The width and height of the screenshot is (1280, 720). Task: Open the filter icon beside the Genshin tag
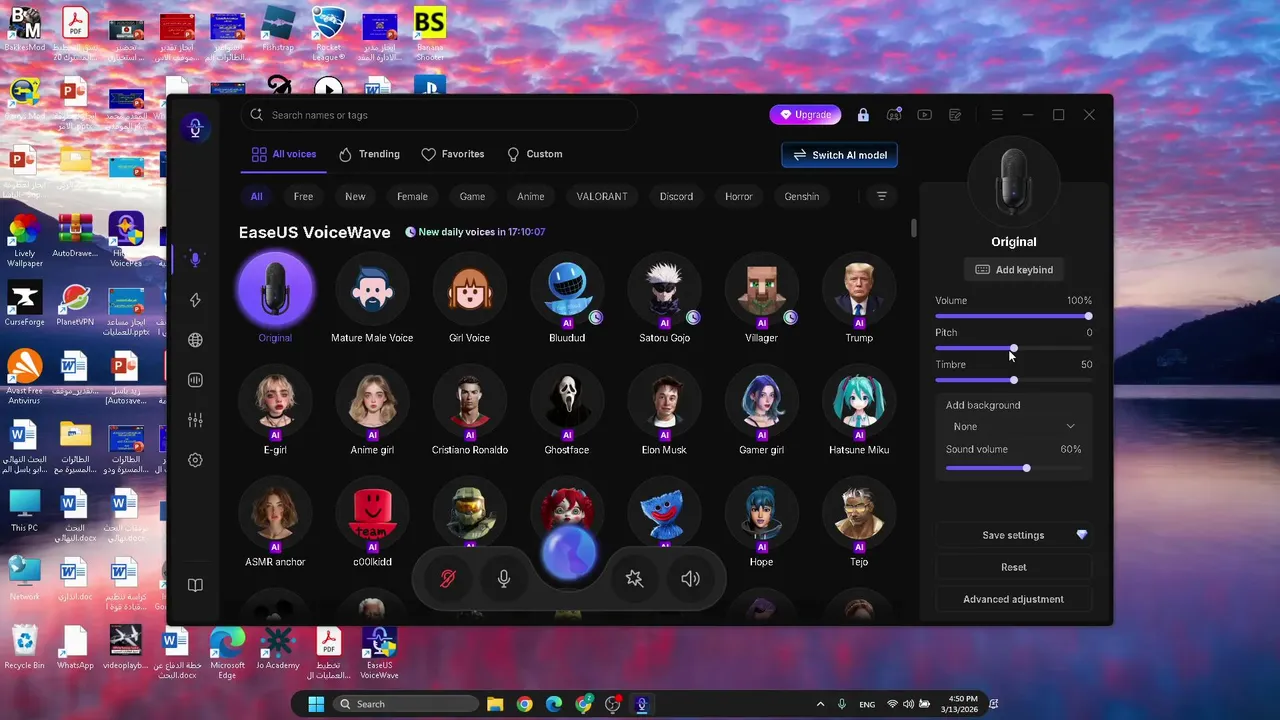pos(882,197)
